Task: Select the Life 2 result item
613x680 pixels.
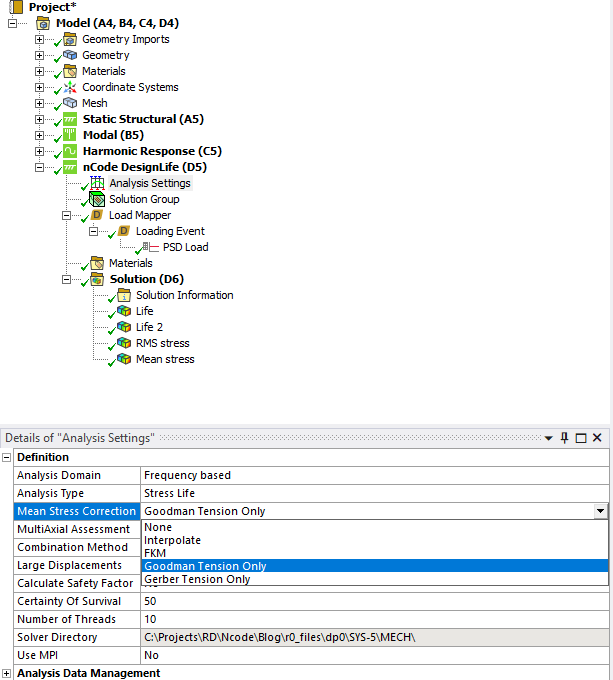Action: tap(149, 327)
